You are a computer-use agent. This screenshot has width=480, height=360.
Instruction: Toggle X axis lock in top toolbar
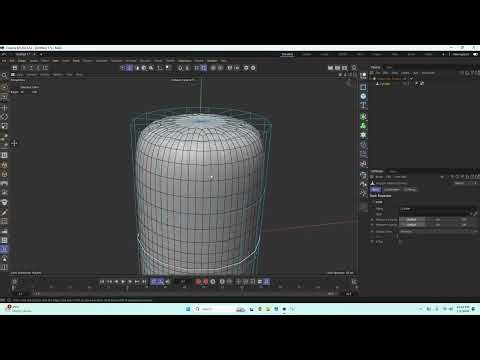pos(24,68)
